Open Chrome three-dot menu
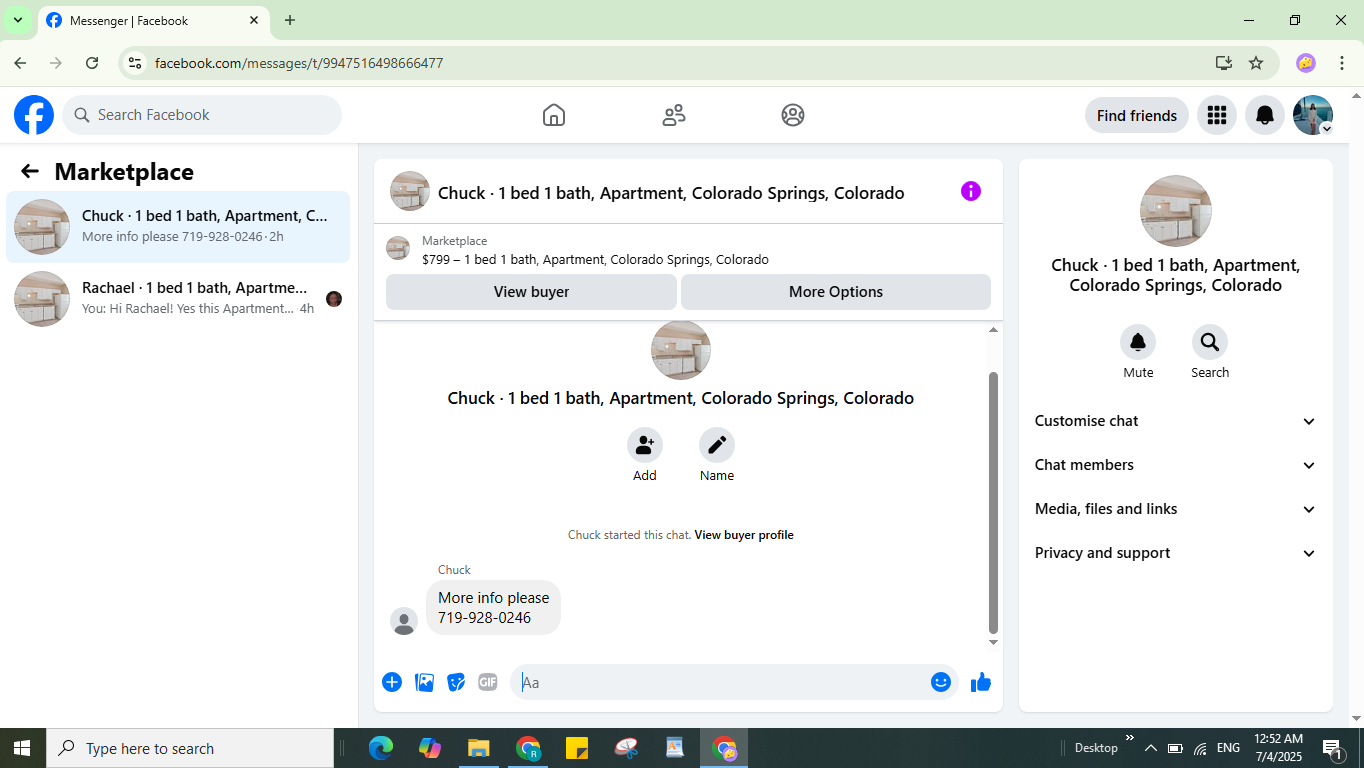Viewport: 1364px width, 768px height. coord(1342,63)
